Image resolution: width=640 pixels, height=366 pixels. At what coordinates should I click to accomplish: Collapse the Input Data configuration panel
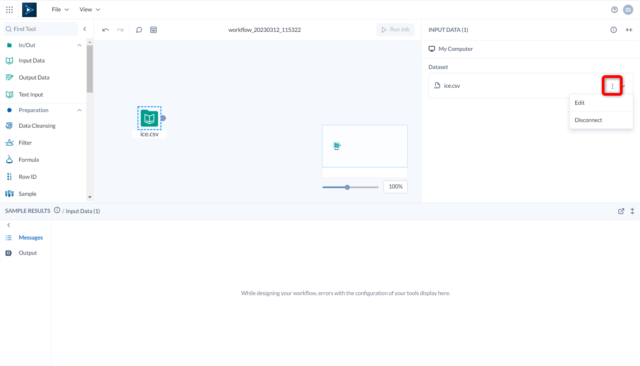click(x=629, y=30)
